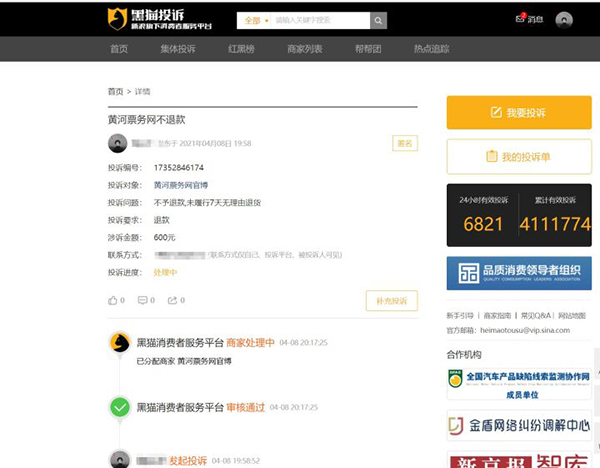The width and height of the screenshot is (600, 468).
Task: Go to 首页 in navigation bar
Action: click(119, 49)
